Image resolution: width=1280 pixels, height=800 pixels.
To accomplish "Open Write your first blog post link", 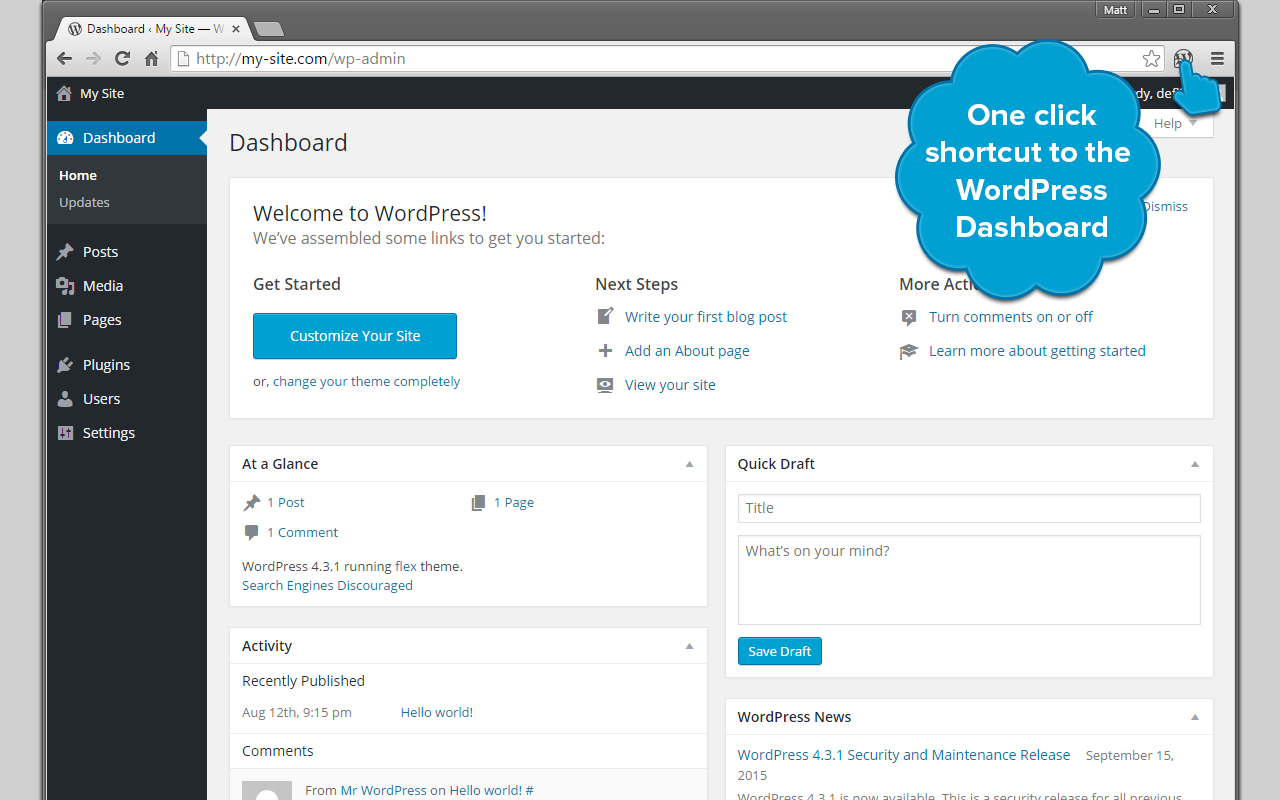I will [706, 317].
